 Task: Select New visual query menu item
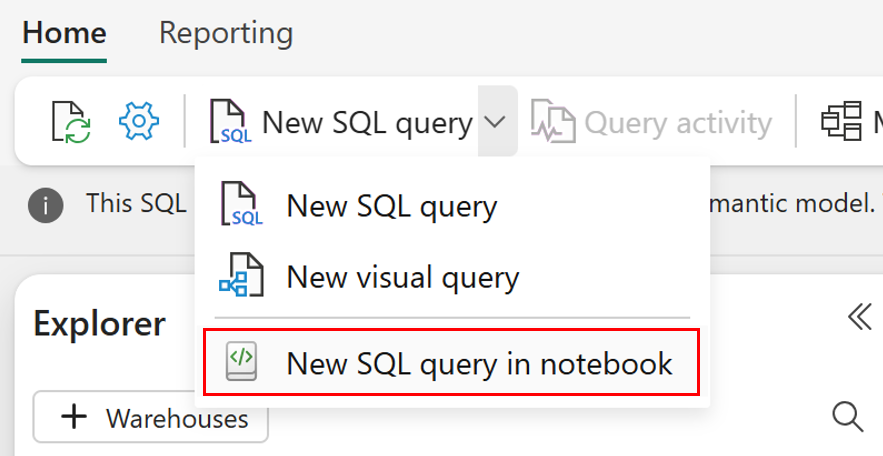click(x=402, y=276)
